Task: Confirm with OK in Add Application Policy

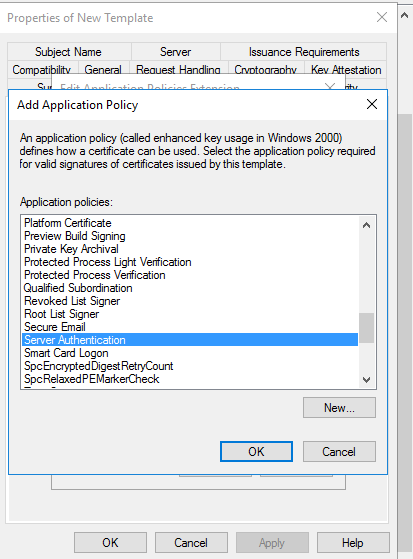Action: click(256, 452)
